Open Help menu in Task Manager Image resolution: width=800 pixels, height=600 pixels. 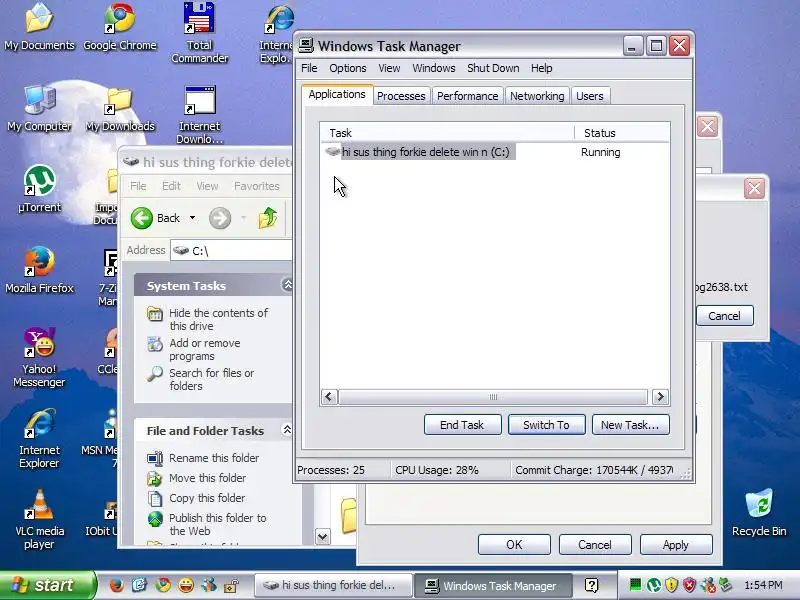[541, 68]
